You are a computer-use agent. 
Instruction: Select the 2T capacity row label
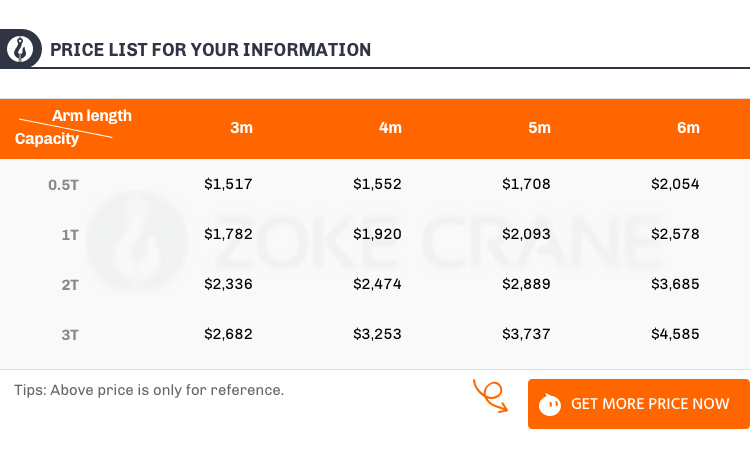tap(70, 285)
